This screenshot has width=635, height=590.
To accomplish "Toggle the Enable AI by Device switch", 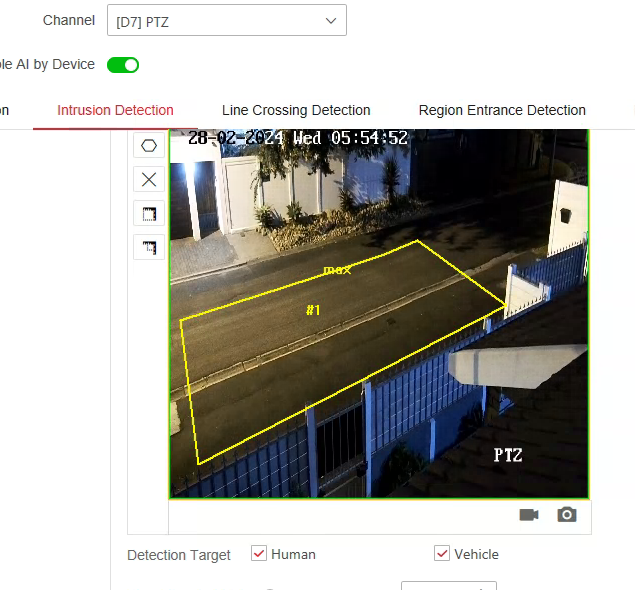I will click(123, 65).
